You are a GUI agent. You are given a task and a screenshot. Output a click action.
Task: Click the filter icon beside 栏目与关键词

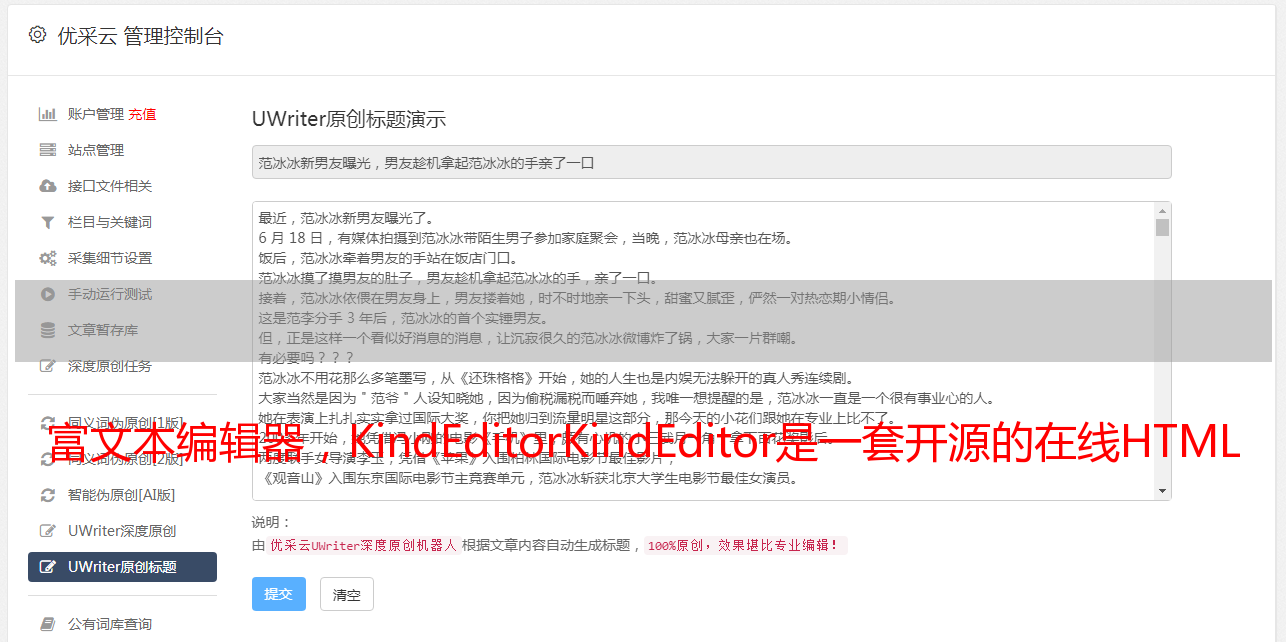pyautogui.click(x=47, y=222)
